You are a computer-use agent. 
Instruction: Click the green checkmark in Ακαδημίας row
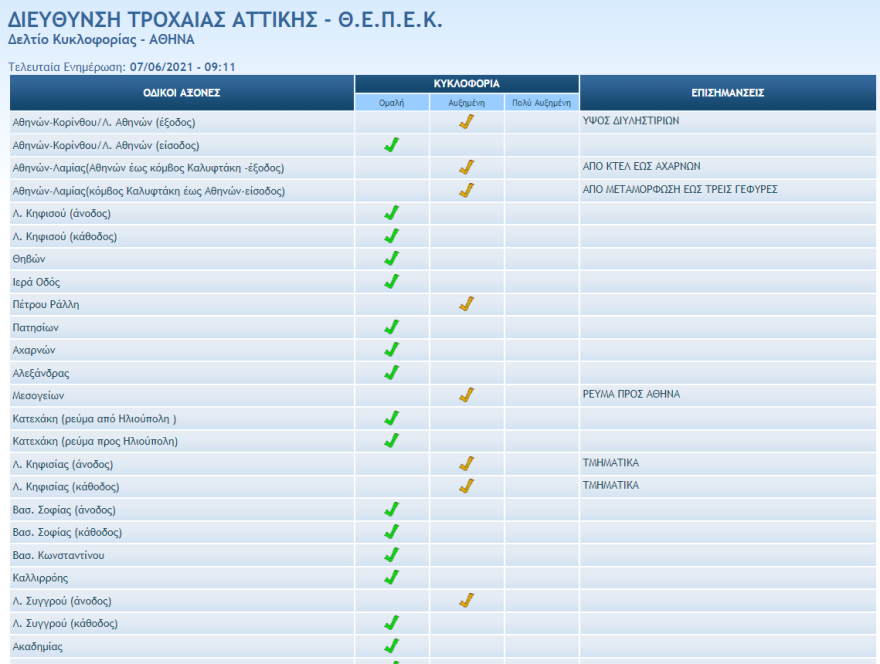pos(392,646)
